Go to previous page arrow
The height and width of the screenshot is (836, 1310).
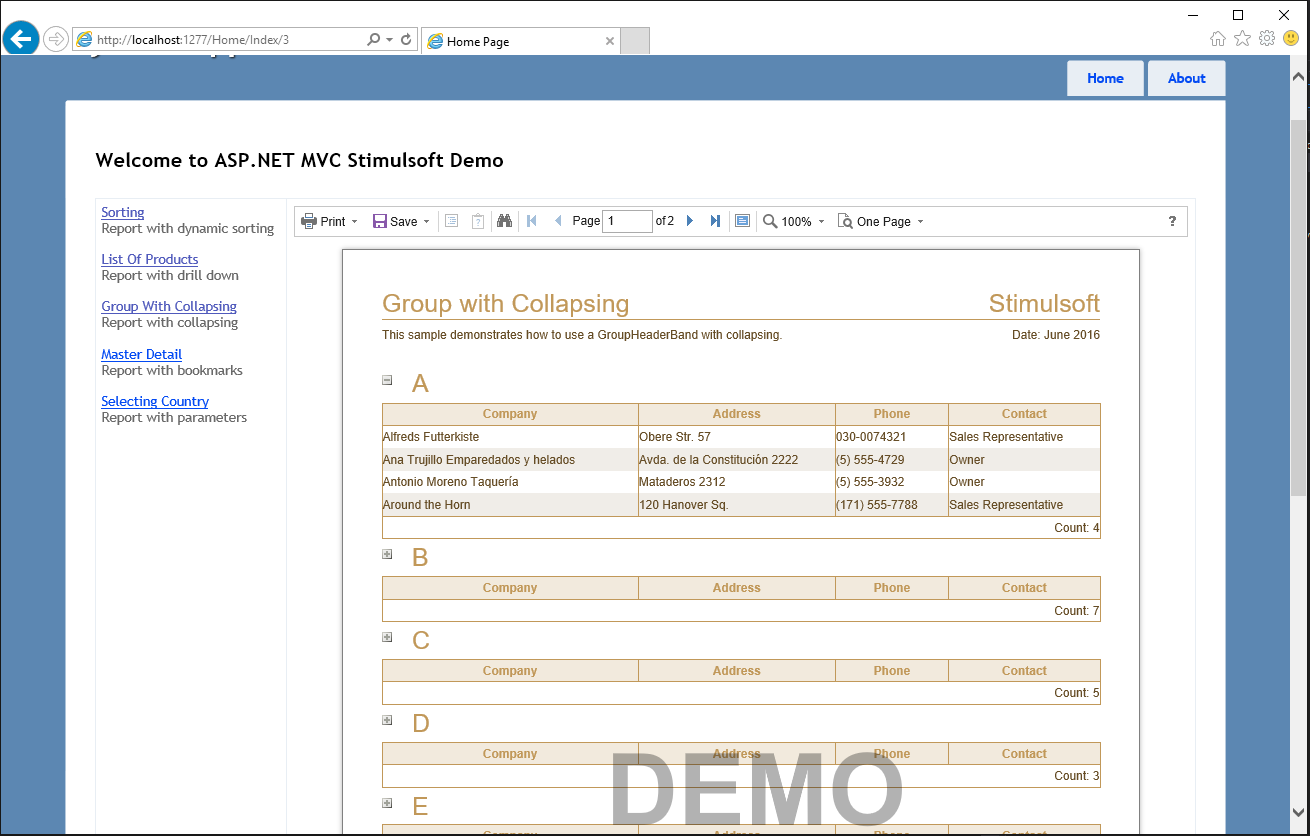click(x=558, y=221)
